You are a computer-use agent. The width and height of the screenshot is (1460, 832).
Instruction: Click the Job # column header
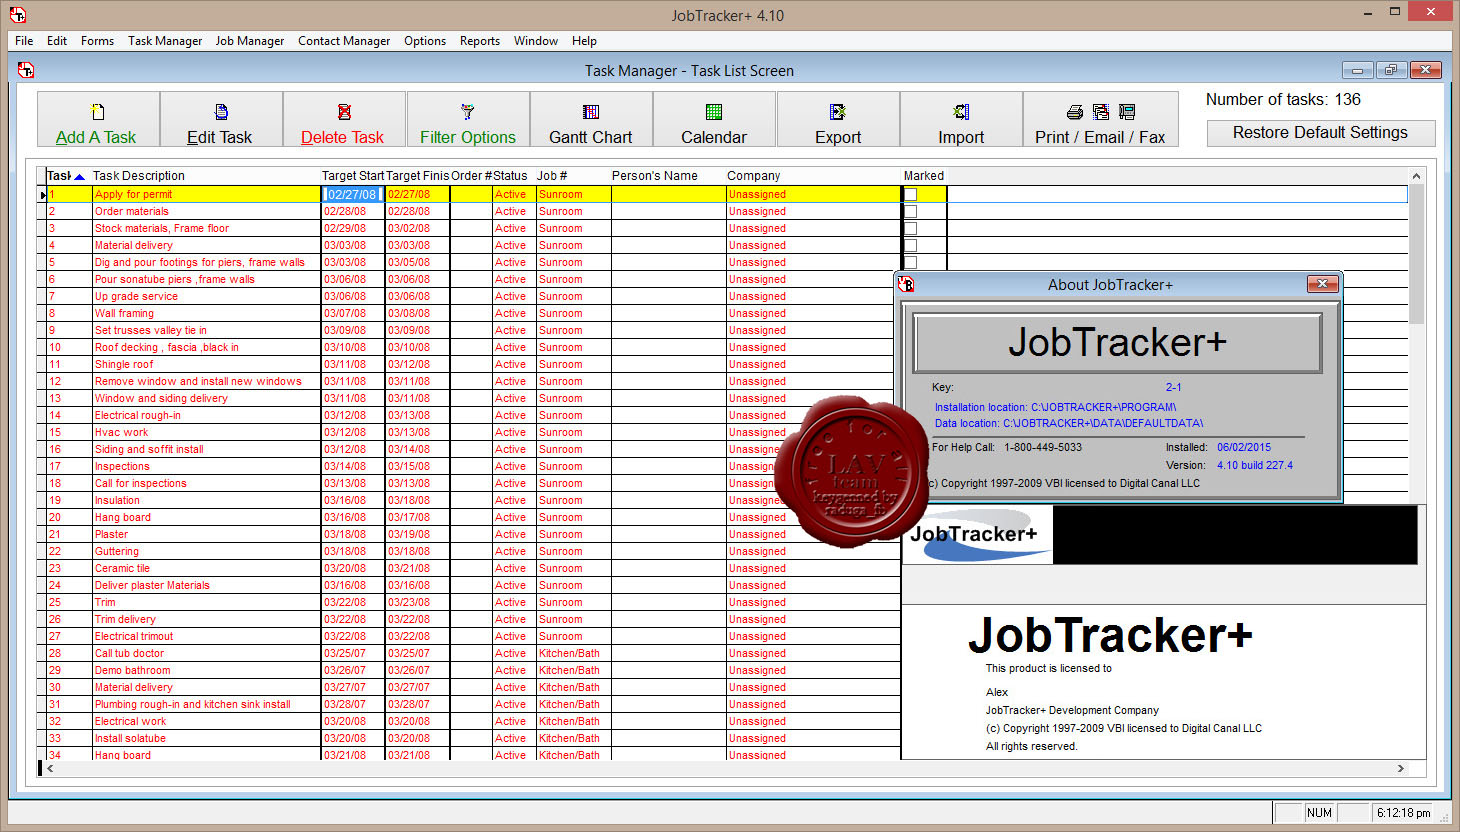572,176
